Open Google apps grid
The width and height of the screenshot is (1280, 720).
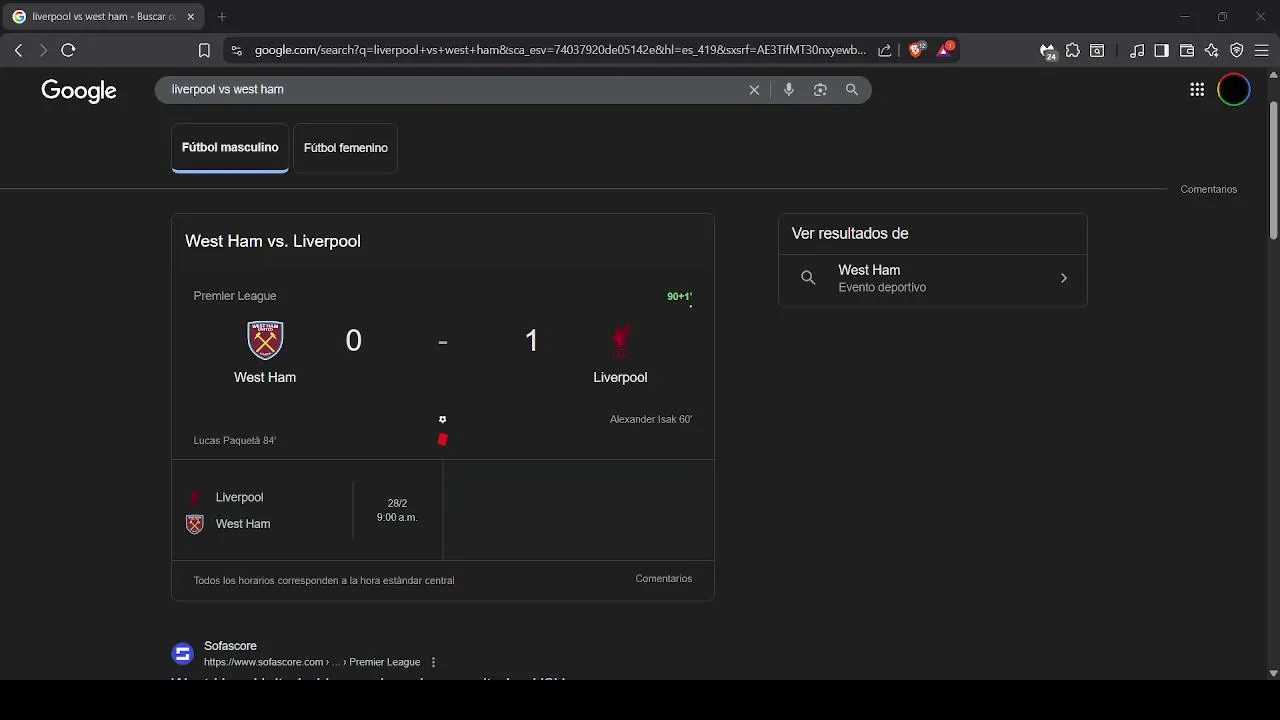click(1197, 90)
